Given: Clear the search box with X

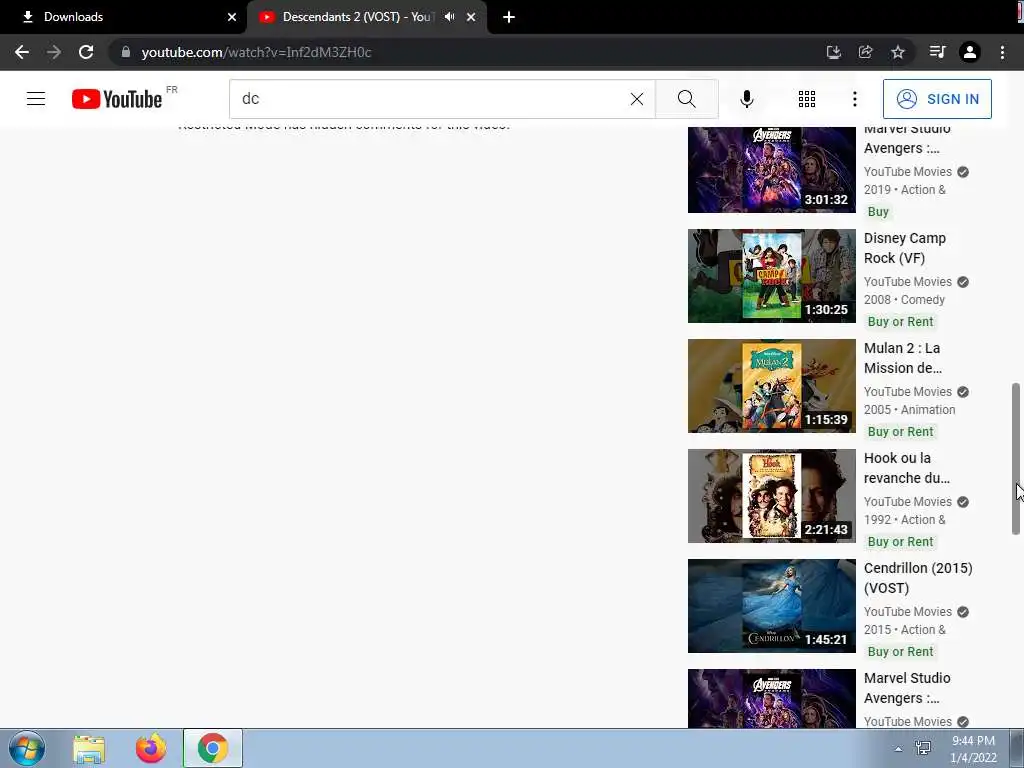Looking at the screenshot, I should pos(637,99).
